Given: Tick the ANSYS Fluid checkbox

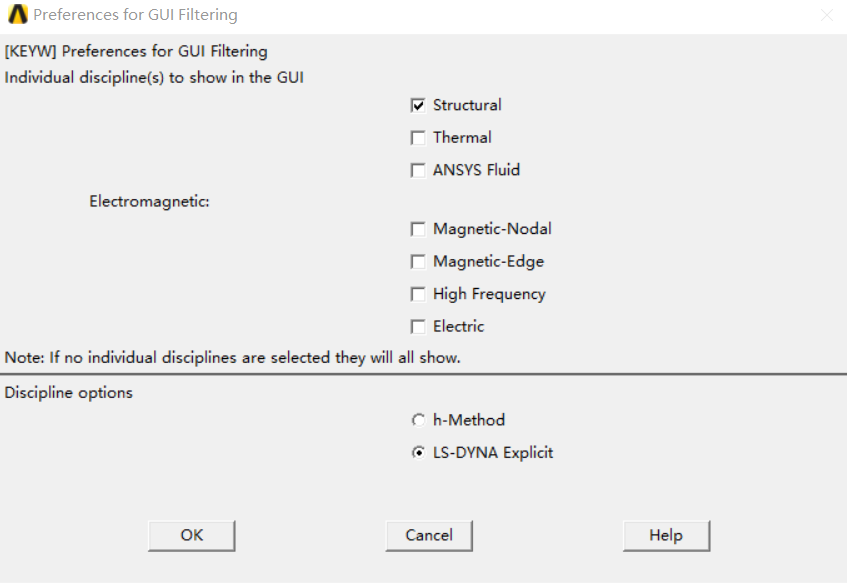Looking at the screenshot, I should (418, 170).
